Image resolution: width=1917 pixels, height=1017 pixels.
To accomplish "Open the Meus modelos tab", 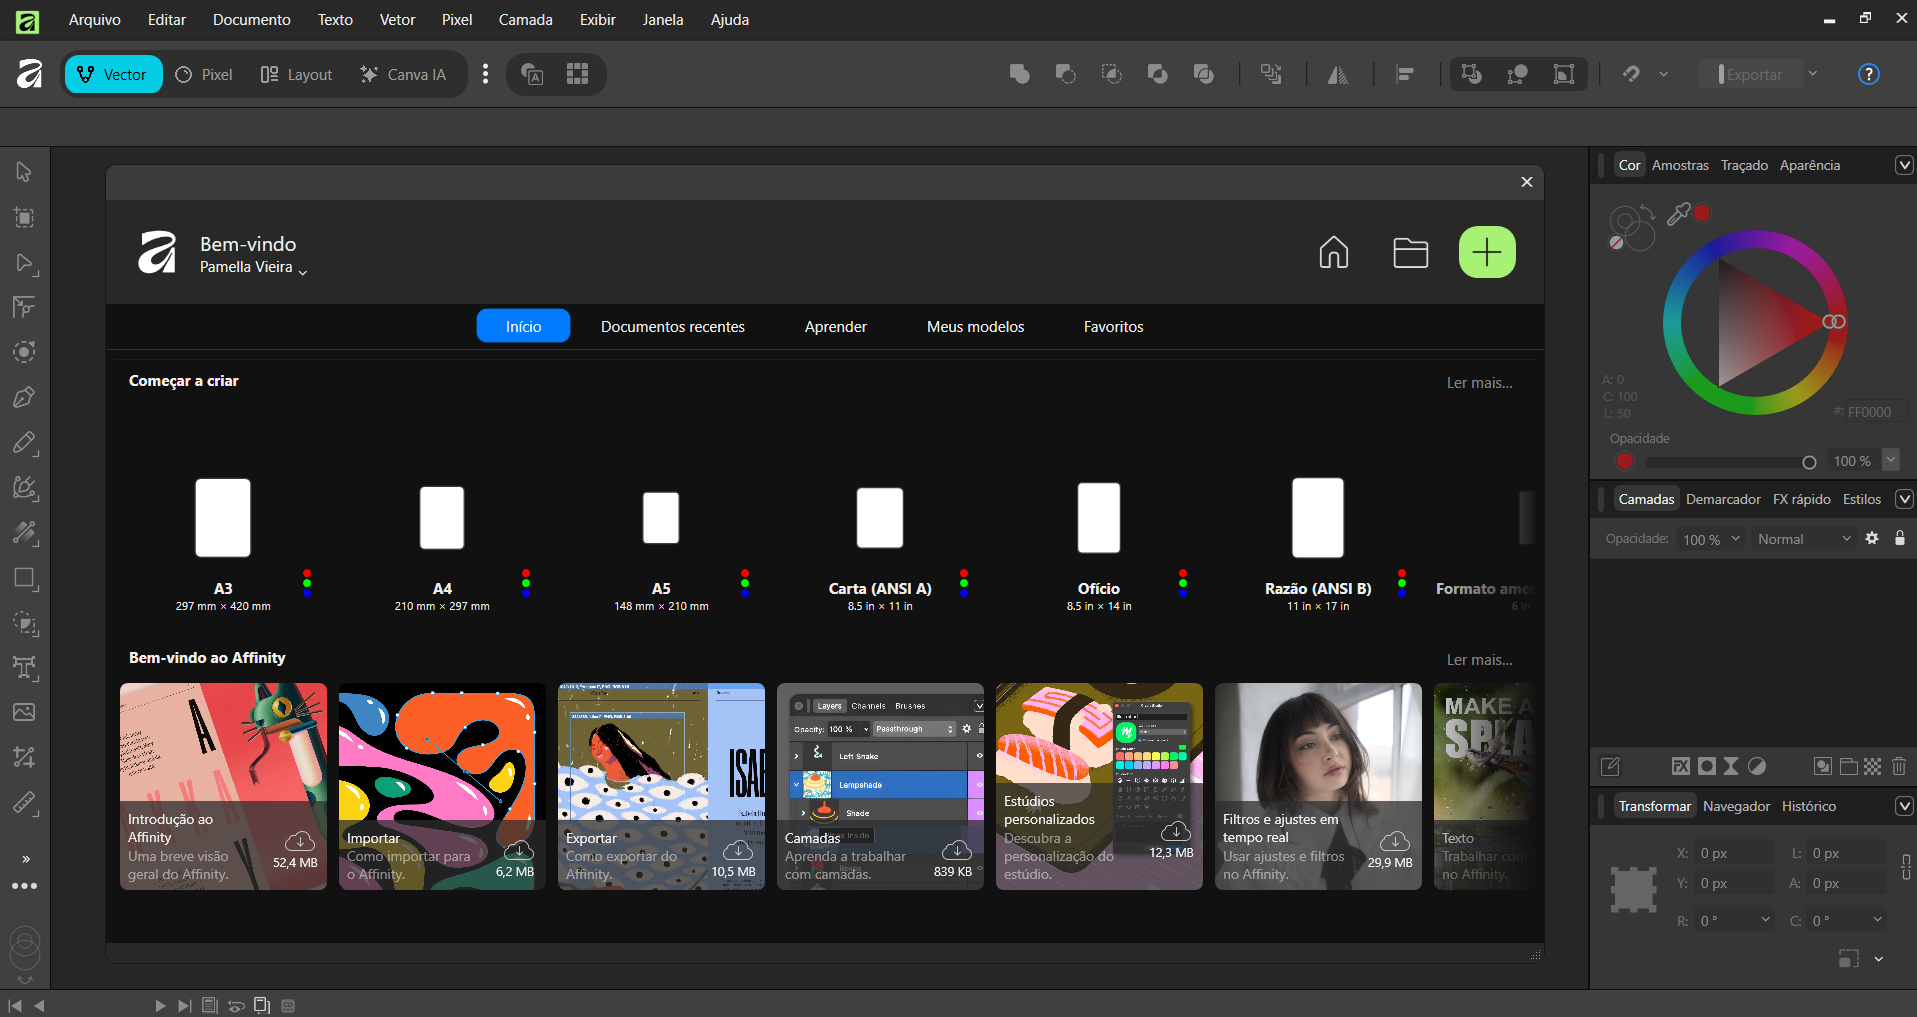I will (975, 326).
